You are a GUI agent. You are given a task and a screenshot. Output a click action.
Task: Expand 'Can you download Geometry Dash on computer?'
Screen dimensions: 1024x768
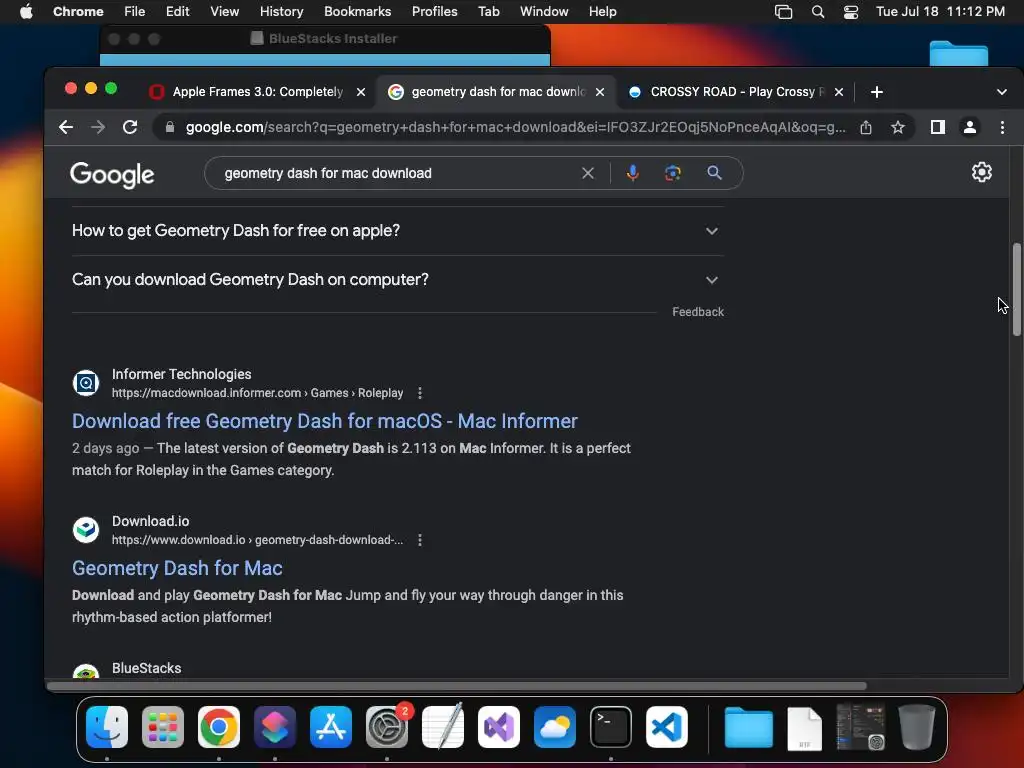click(398, 280)
